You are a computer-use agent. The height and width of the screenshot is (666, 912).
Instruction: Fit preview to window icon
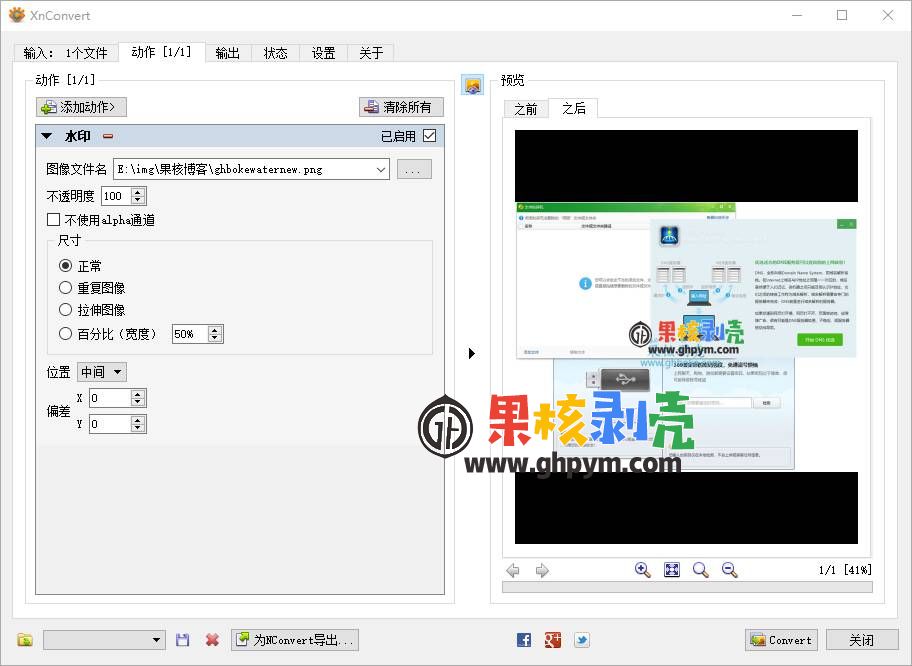[672, 570]
